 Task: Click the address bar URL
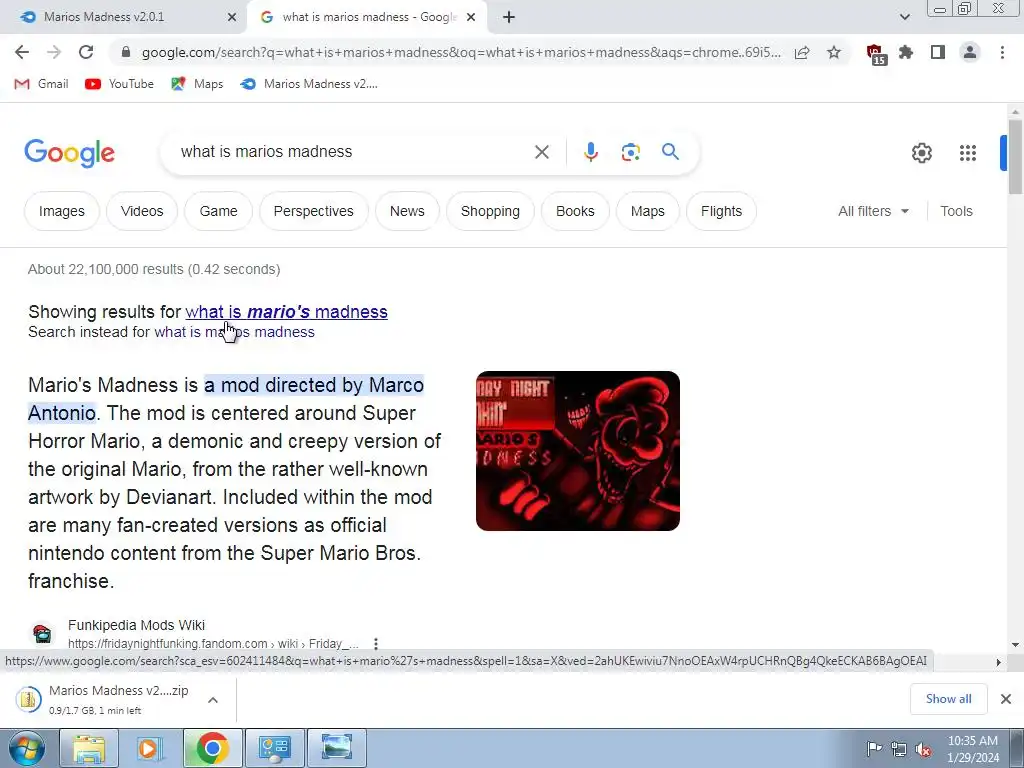pyautogui.click(x=460, y=52)
